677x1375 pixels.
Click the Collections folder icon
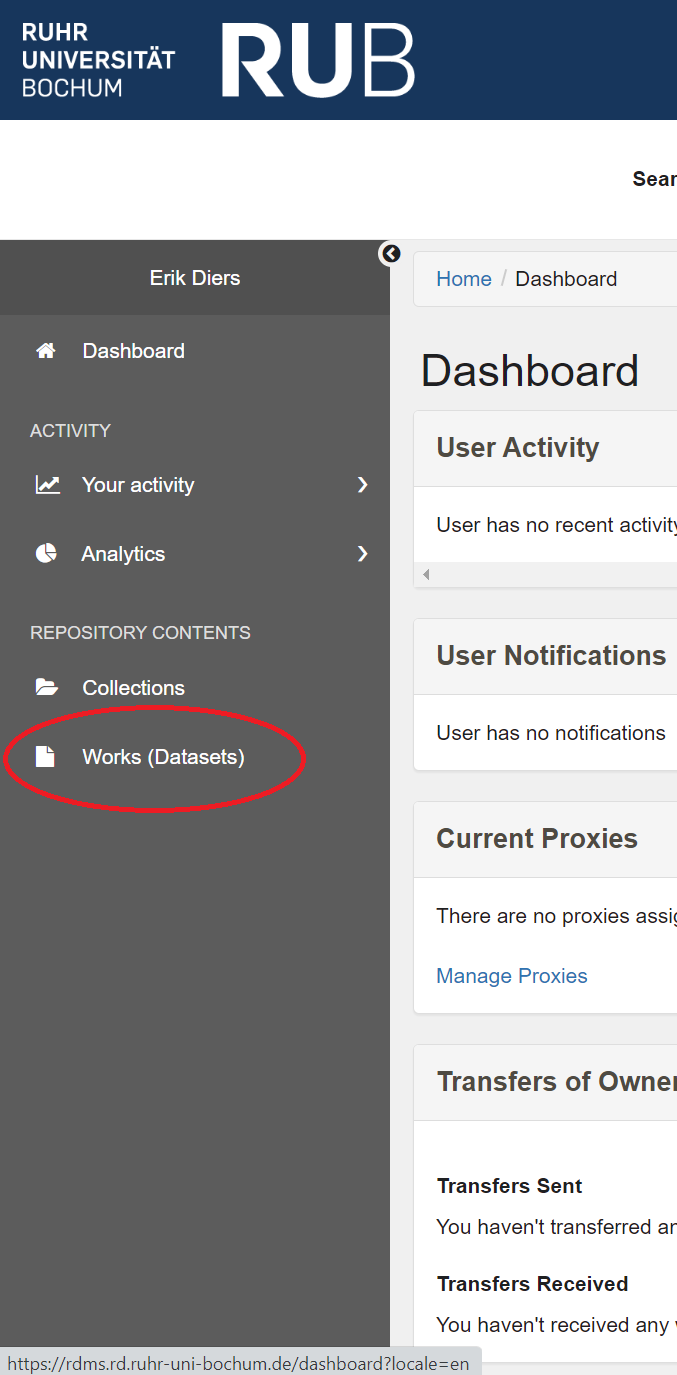[x=46, y=688]
